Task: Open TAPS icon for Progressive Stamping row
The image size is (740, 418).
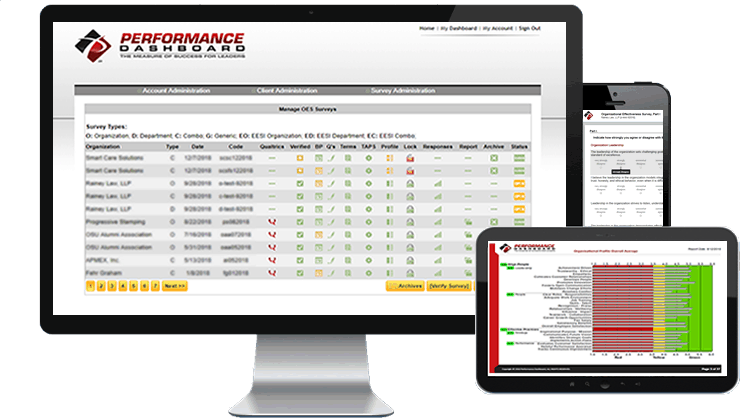Action: click(x=369, y=222)
